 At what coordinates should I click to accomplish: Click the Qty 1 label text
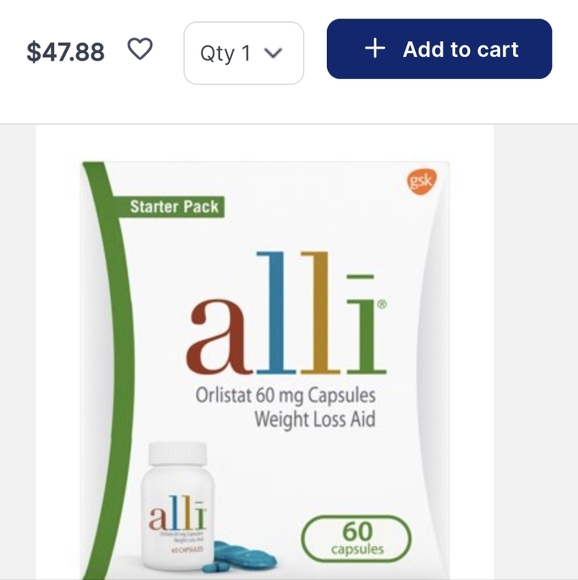click(x=226, y=54)
